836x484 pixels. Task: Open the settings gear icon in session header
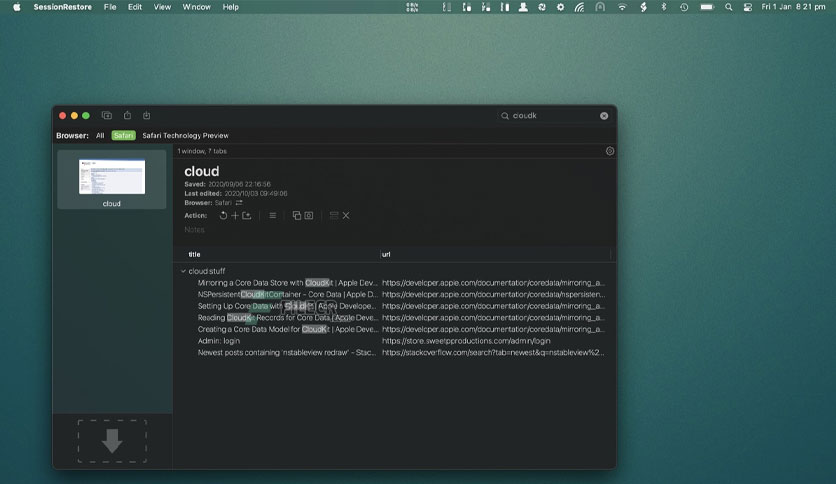coord(610,151)
